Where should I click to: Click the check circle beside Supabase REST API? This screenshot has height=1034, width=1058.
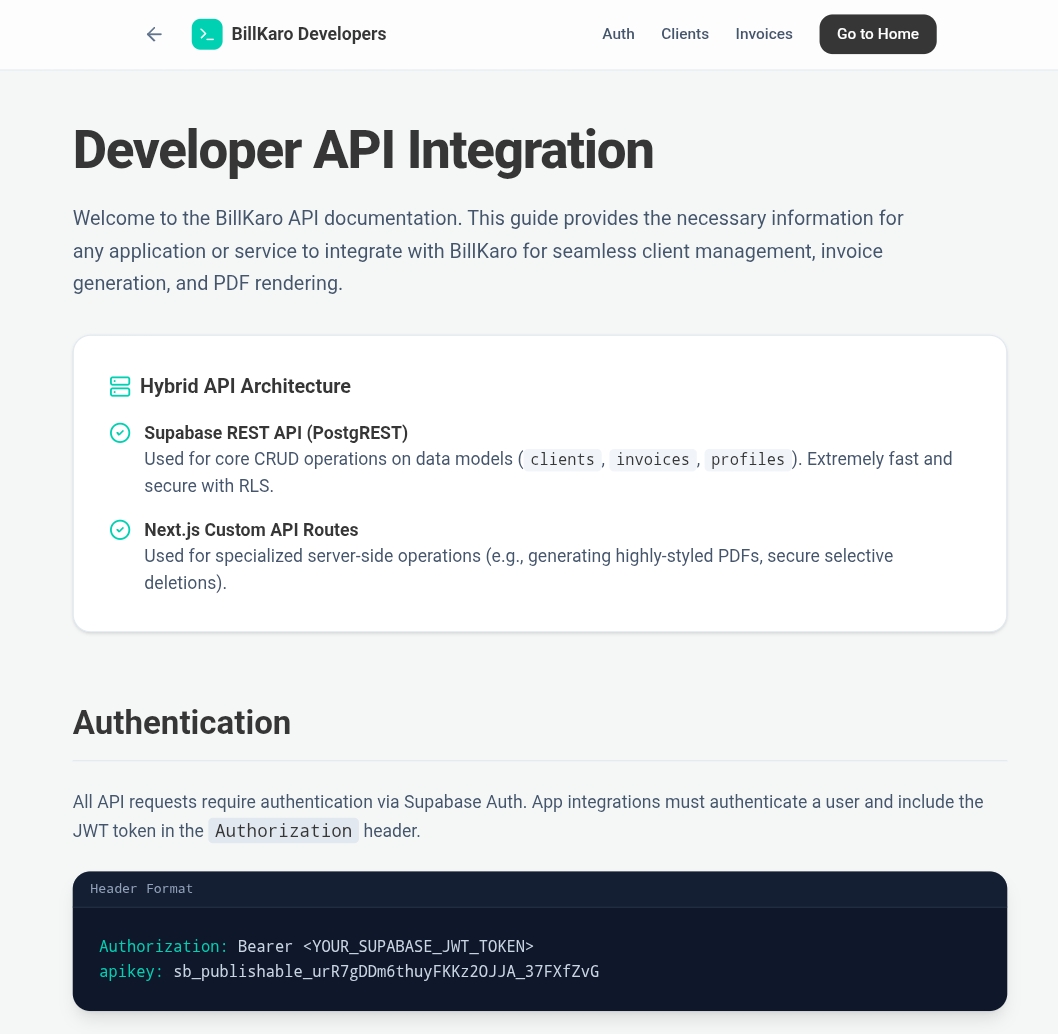click(x=120, y=433)
